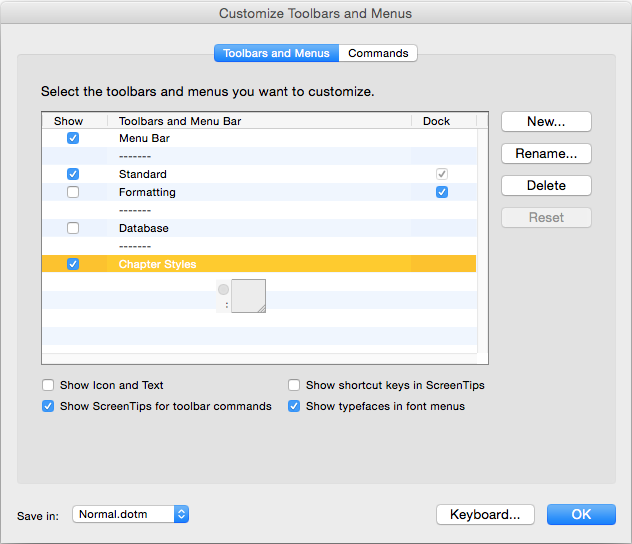Image resolution: width=632 pixels, height=544 pixels.
Task: Click the floating toolbar's round close button
Action: click(x=223, y=289)
